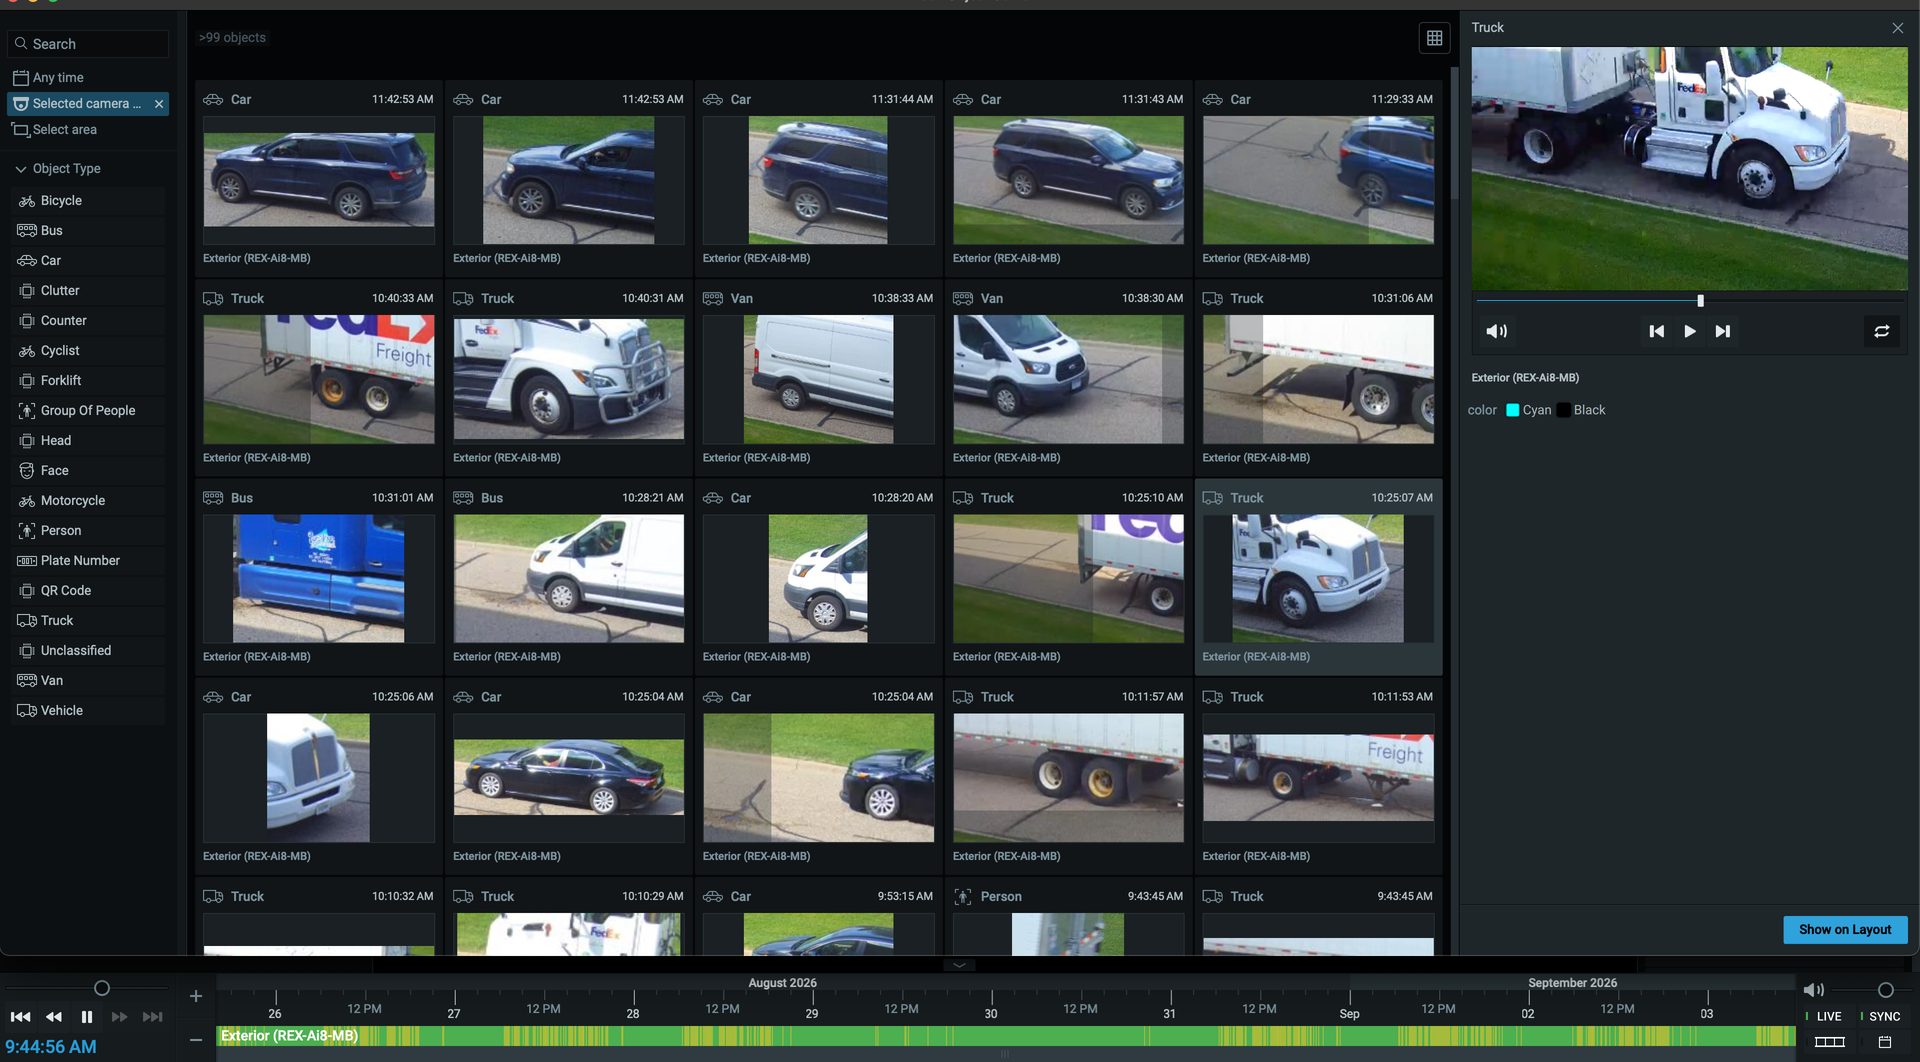Screen dimensions: 1920x1062
Task: Open the Bus thumbnail at 10:31:01 AM
Action: [x=318, y=578]
